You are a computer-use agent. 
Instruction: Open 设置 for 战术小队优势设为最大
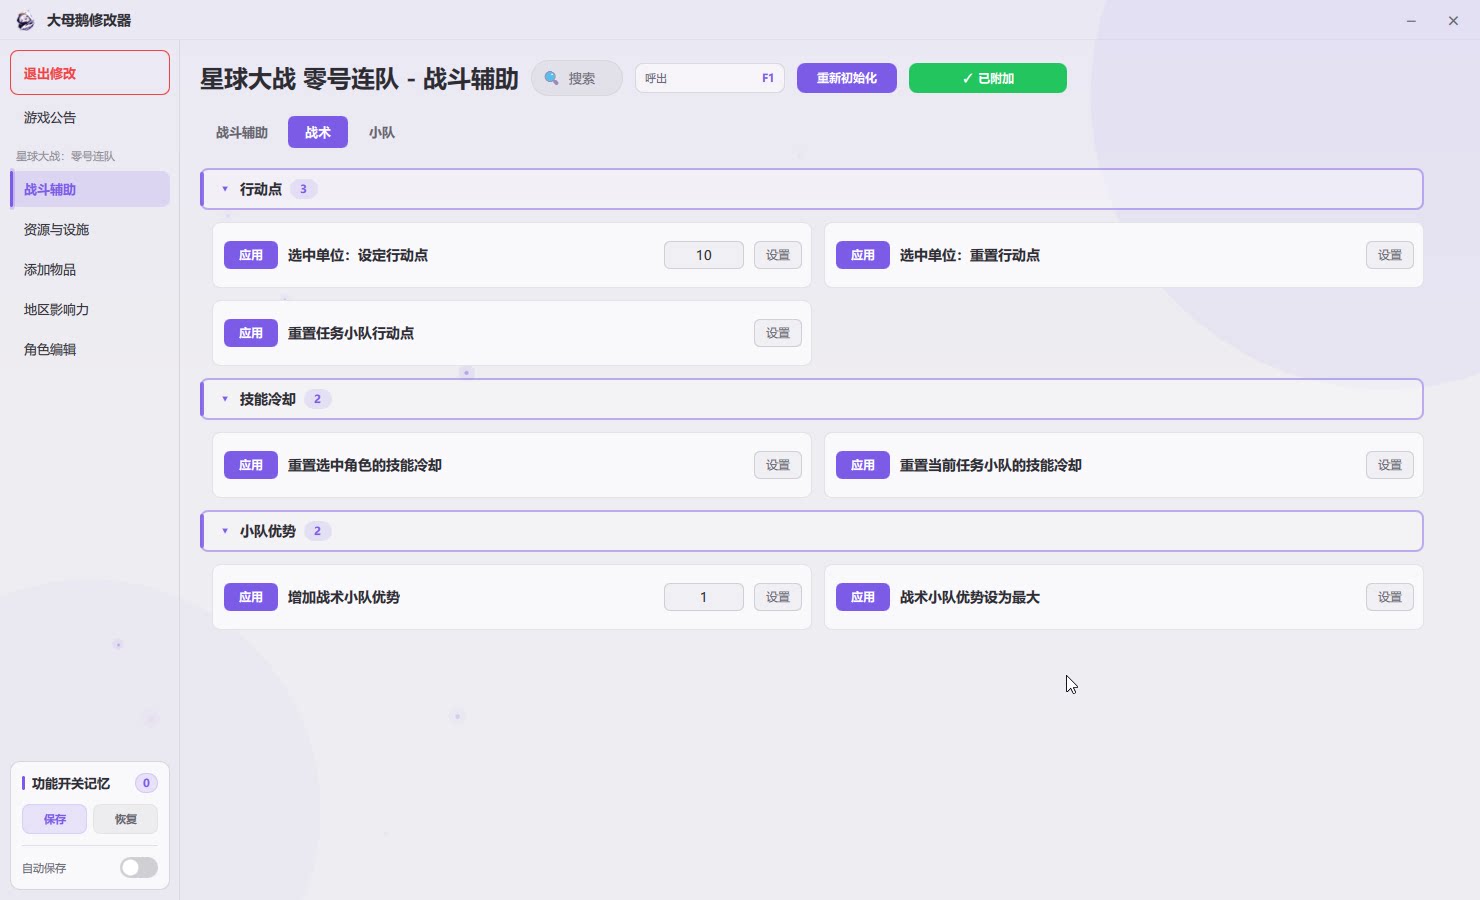point(1390,597)
